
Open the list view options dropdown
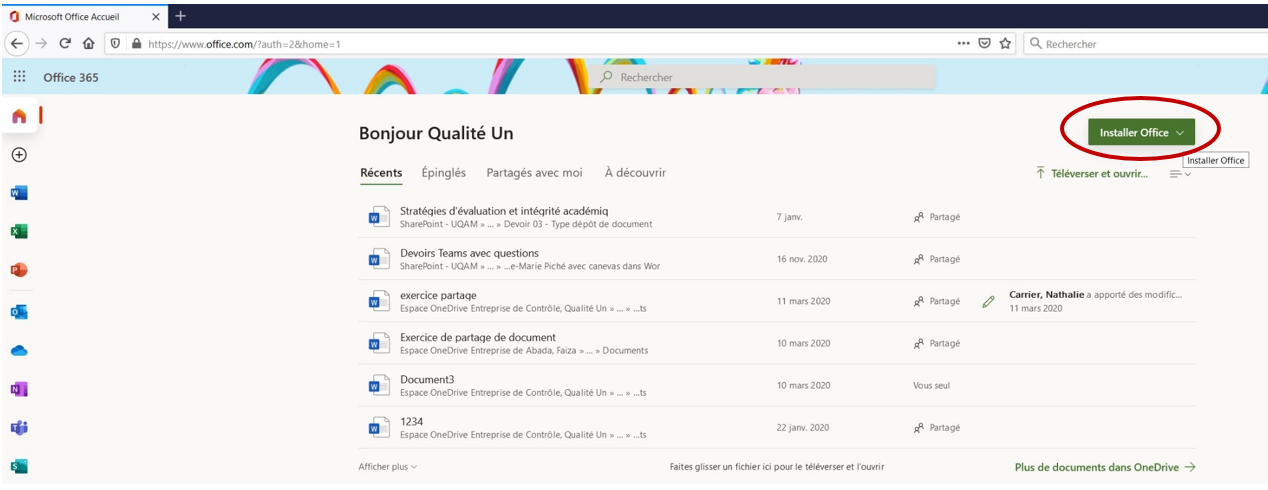coord(1180,174)
